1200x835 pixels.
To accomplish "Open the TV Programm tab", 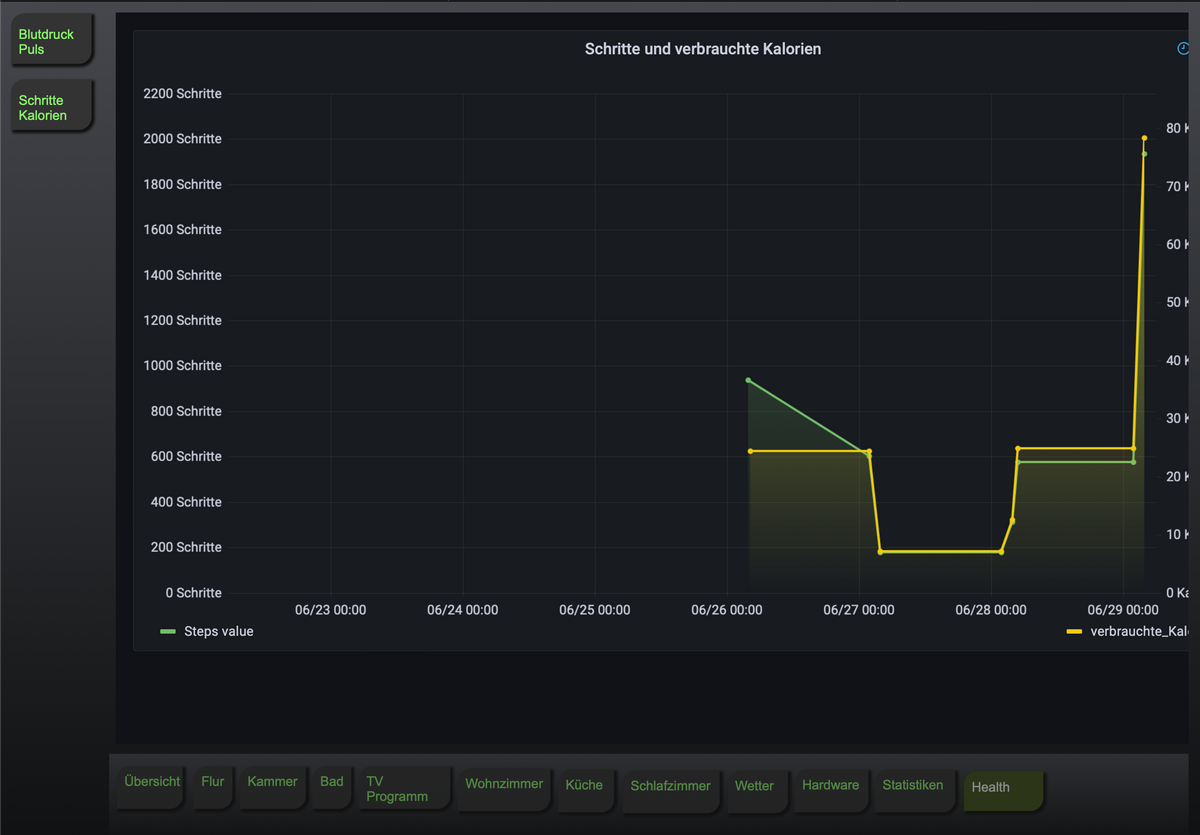I will pyautogui.click(x=404, y=789).
